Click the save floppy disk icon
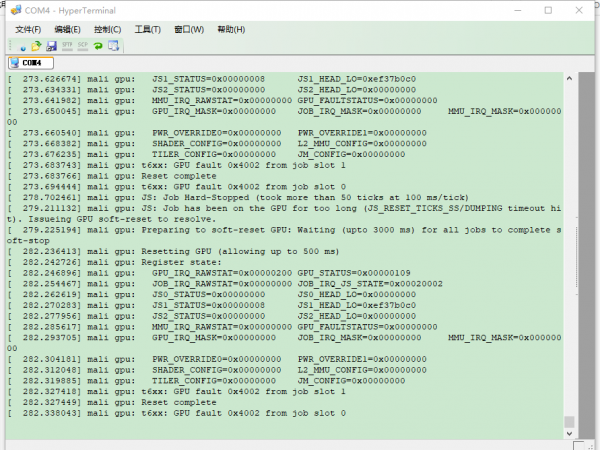Image resolution: width=600 pixels, height=450 pixels. pyautogui.click(x=51, y=46)
